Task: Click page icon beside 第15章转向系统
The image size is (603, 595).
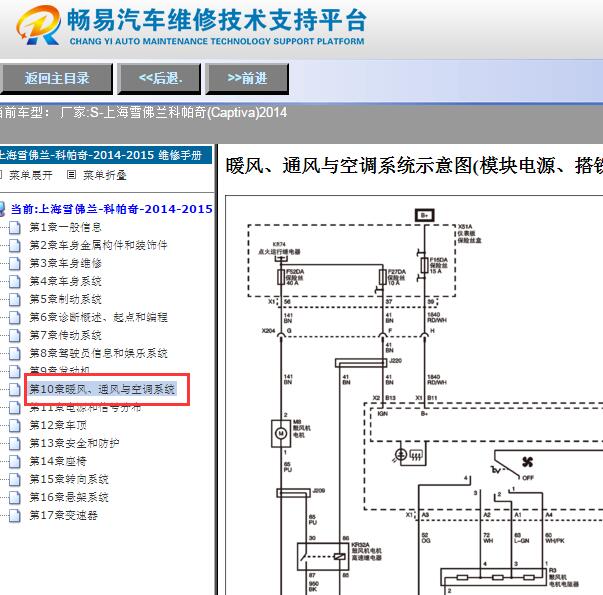Action: [x=15, y=479]
